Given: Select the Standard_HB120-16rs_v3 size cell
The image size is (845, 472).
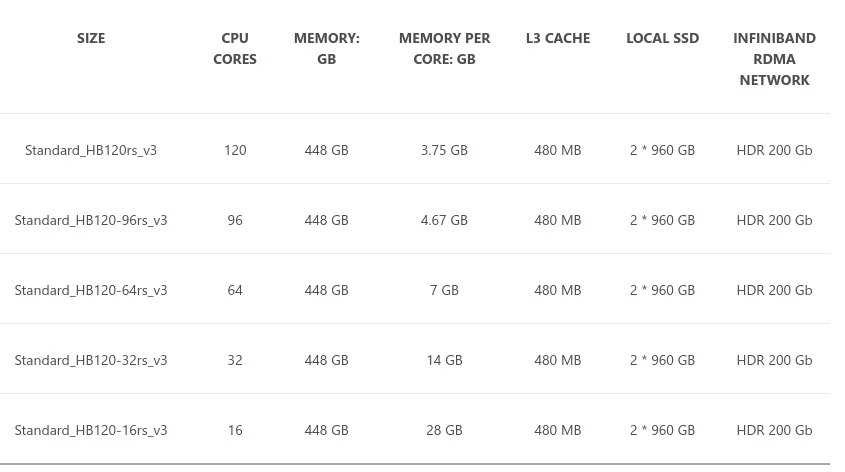Looking at the screenshot, I should click(x=91, y=430).
